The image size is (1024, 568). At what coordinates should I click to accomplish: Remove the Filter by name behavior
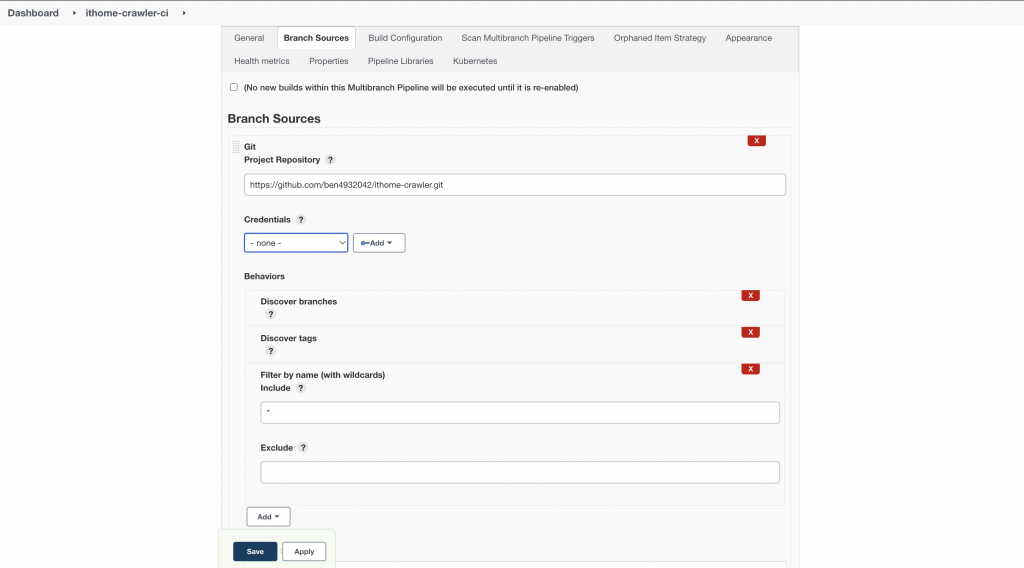pos(750,369)
